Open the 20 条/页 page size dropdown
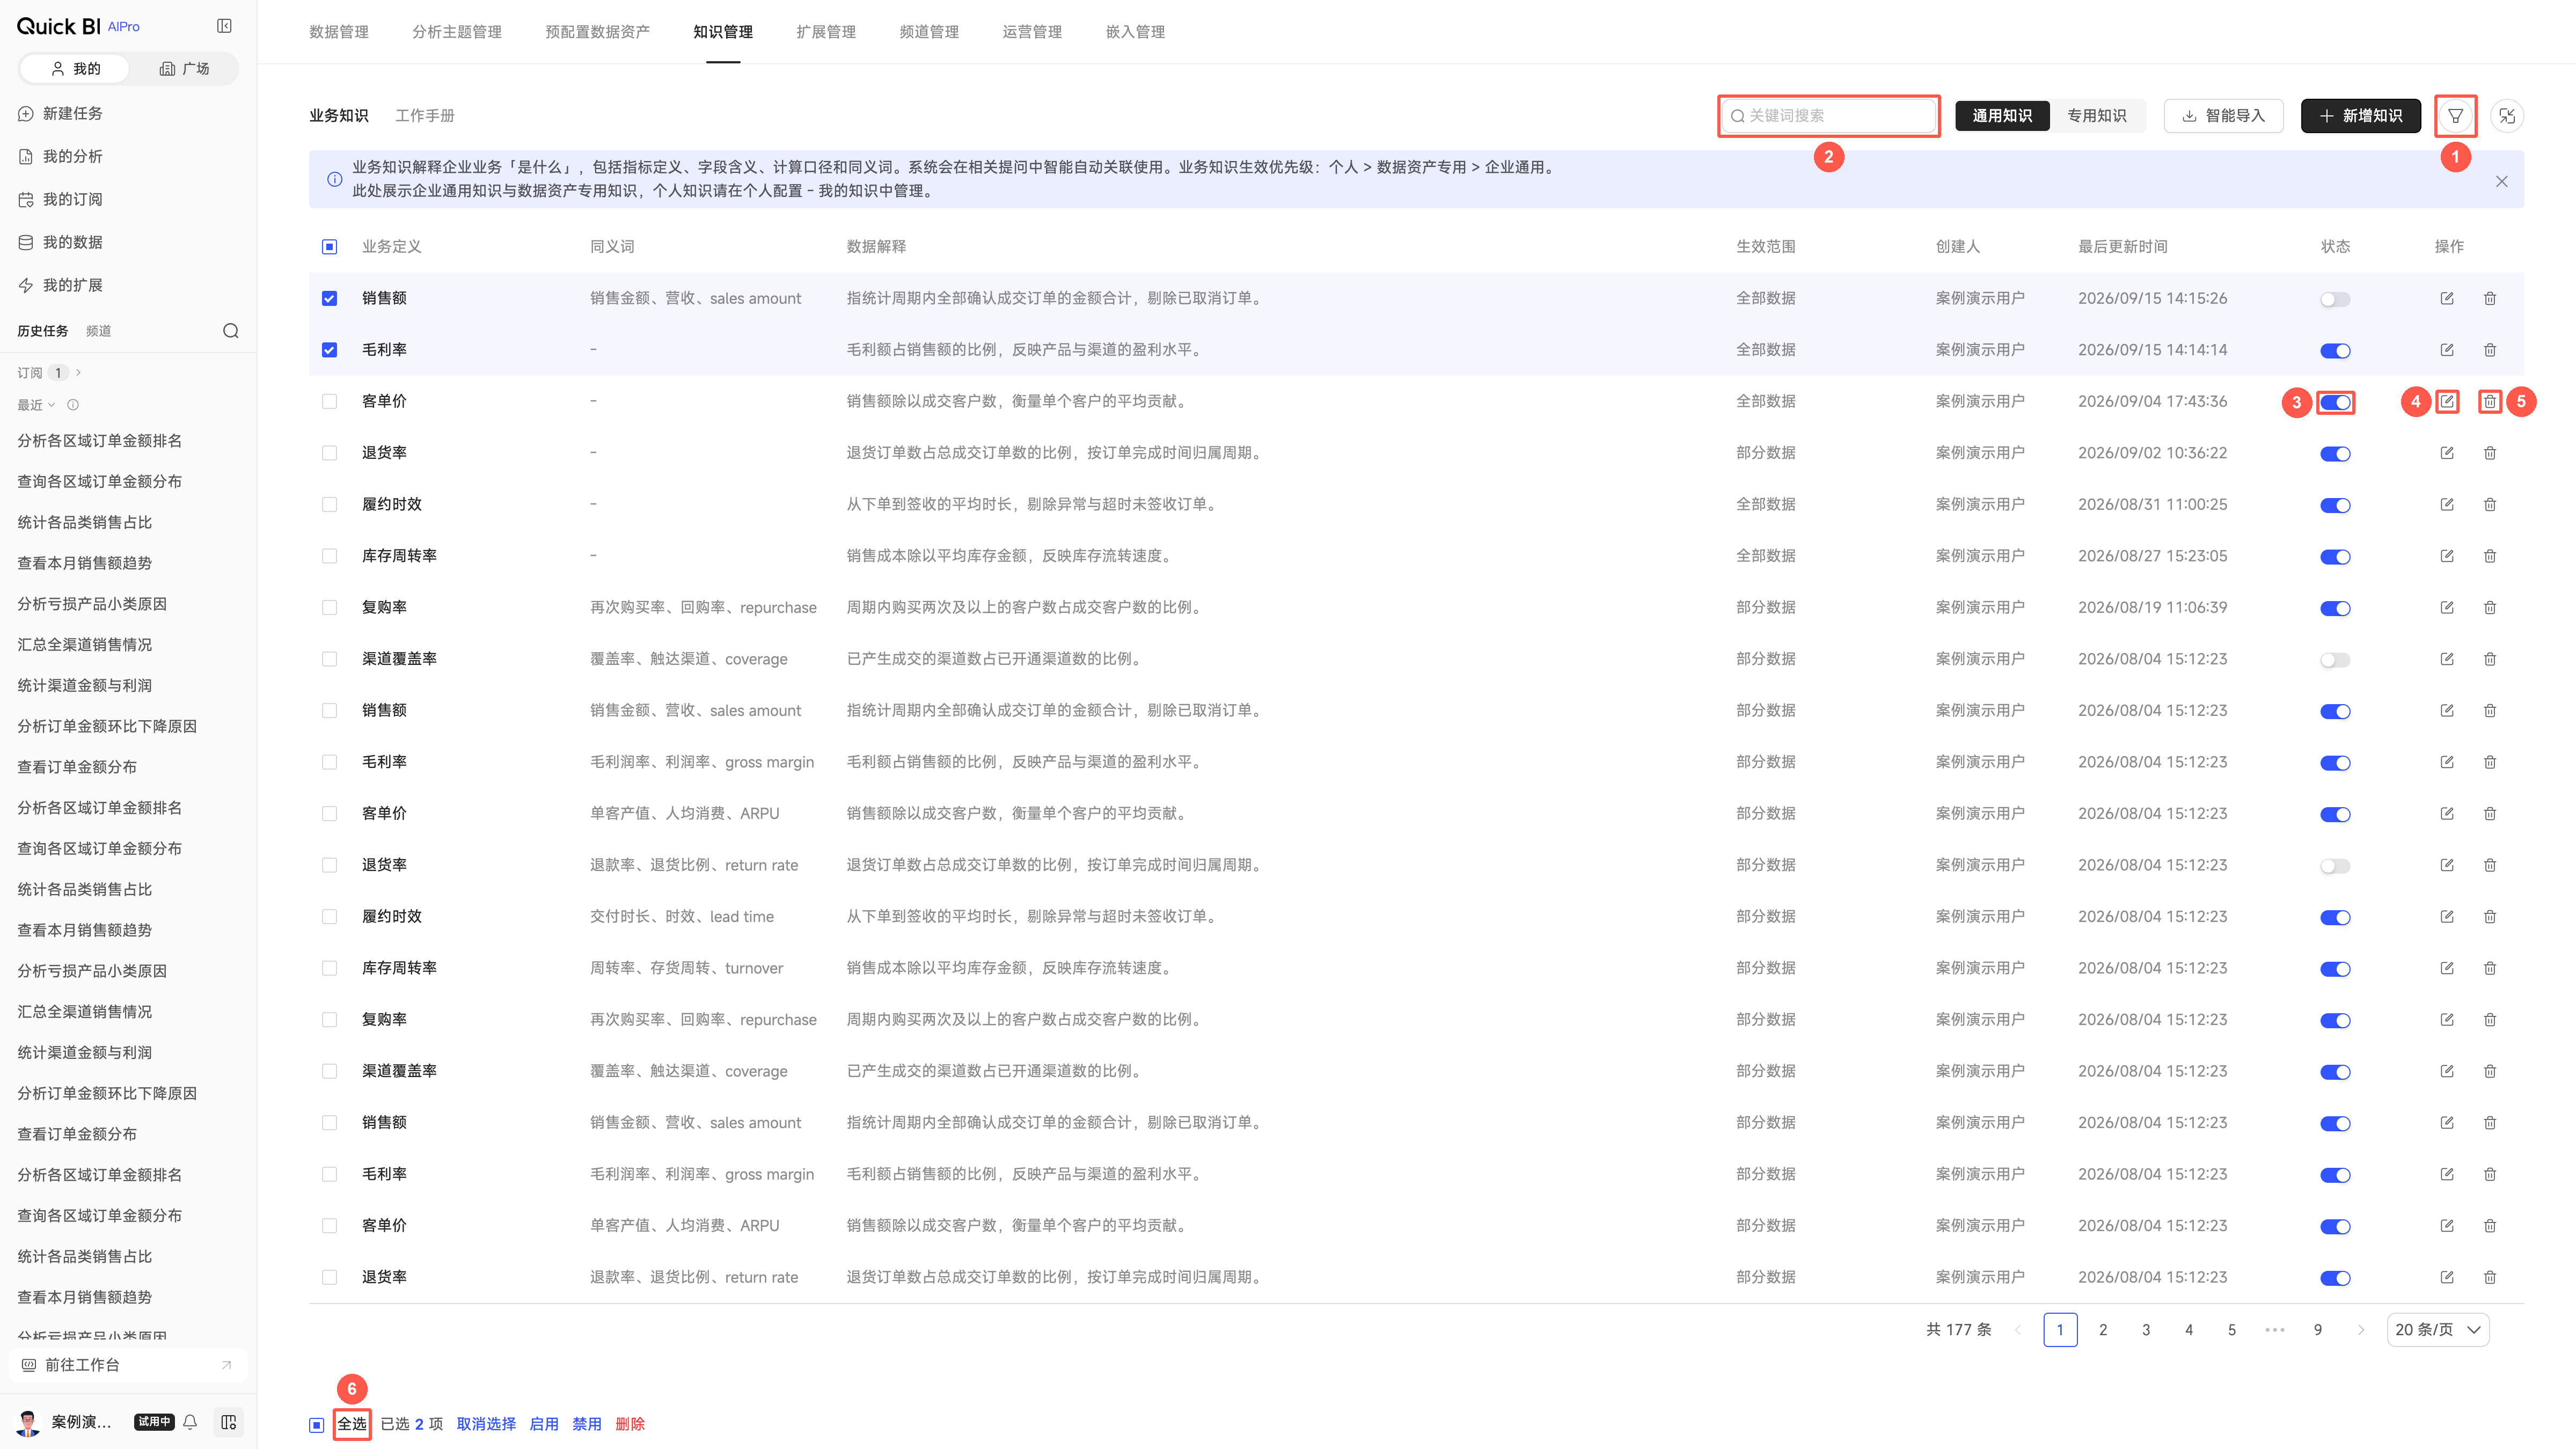The image size is (2576, 1449). point(2438,1330)
